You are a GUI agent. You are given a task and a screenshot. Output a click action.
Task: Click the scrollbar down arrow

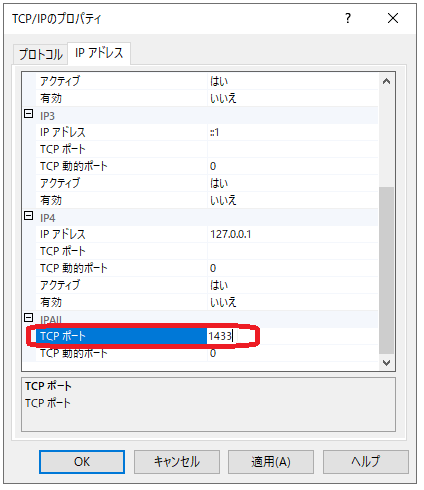[387, 363]
